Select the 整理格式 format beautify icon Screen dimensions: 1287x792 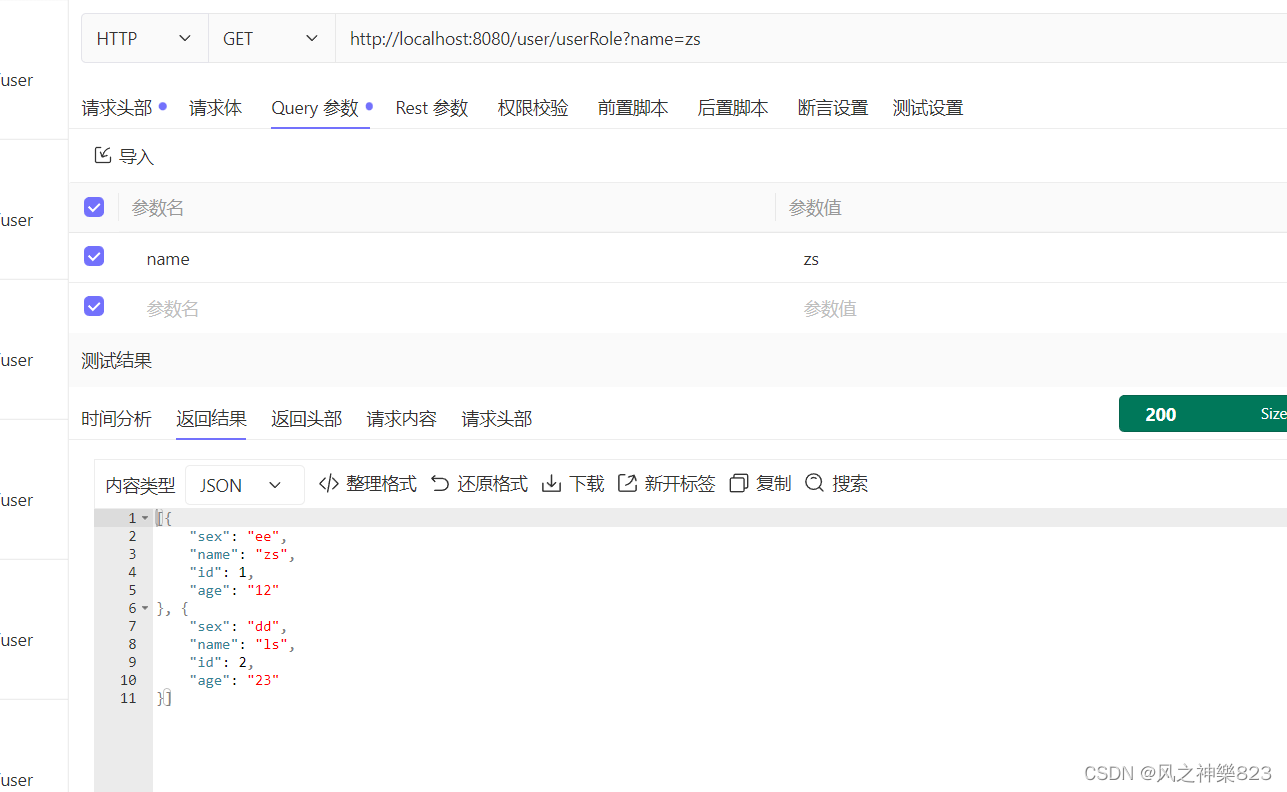click(x=330, y=483)
